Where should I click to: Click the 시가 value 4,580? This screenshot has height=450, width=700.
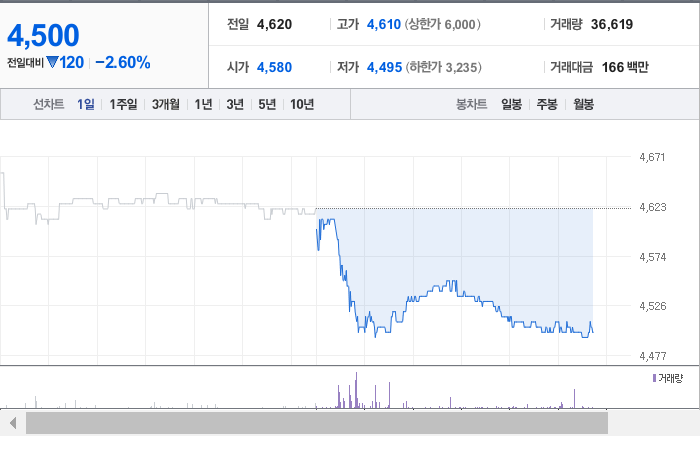(274, 67)
